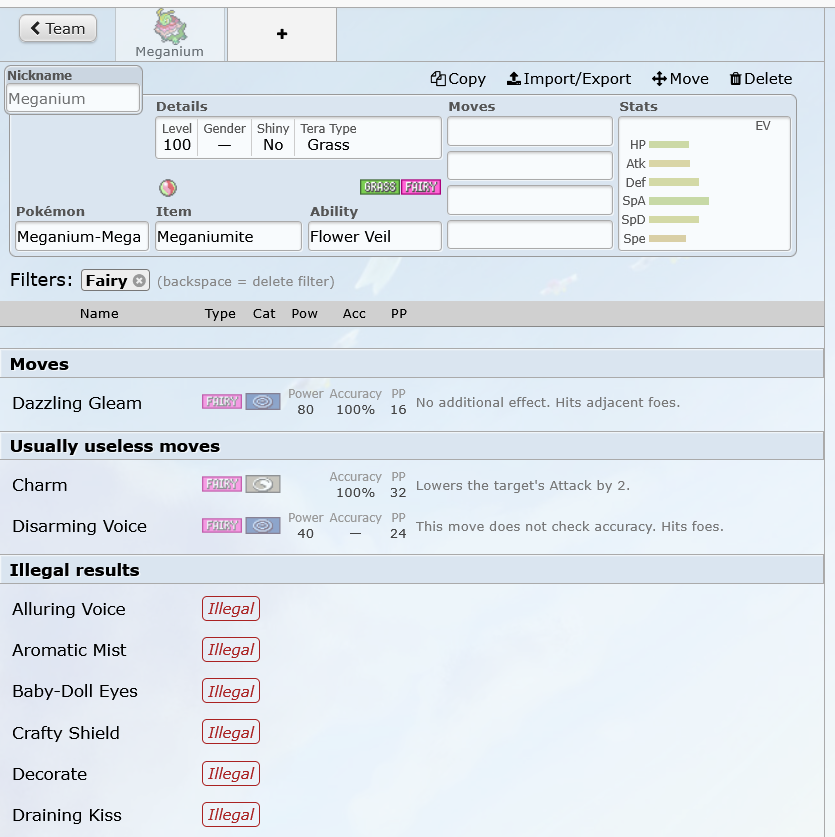
Task: Open Import/Export for this set
Action: point(569,79)
